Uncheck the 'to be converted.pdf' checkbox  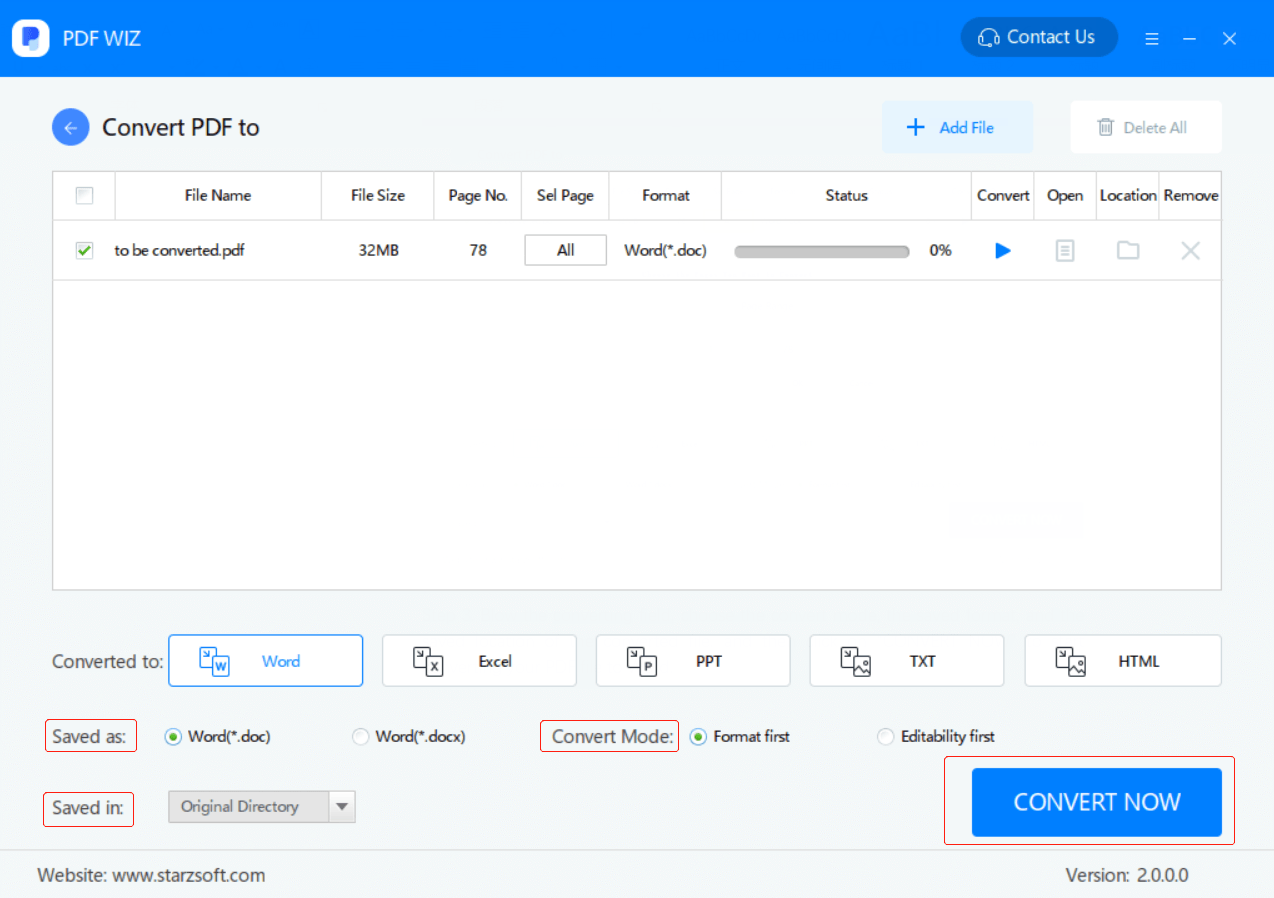click(84, 250)
